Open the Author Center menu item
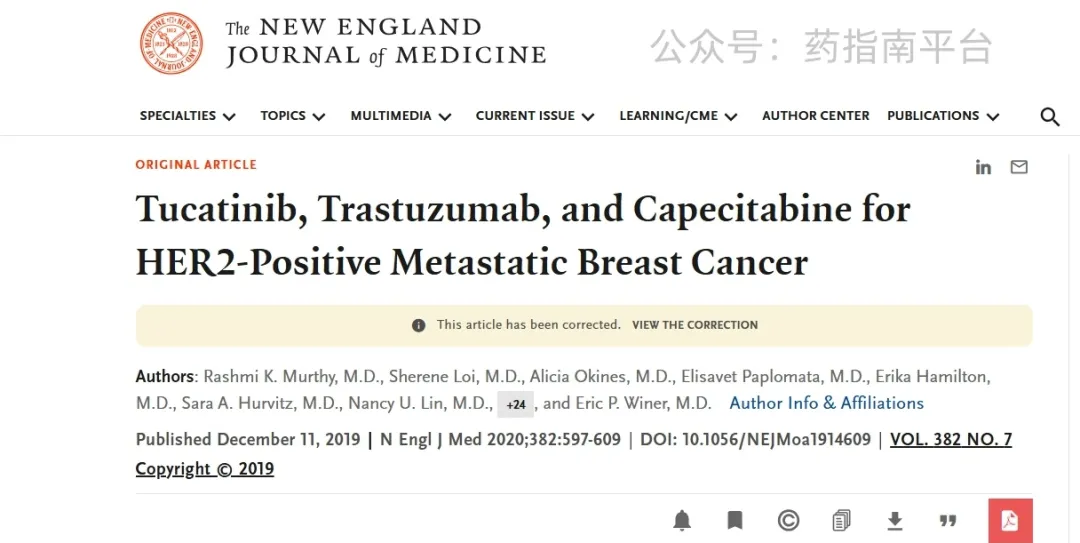Viewport: 1080px width, 543px height. coord(816,116)
